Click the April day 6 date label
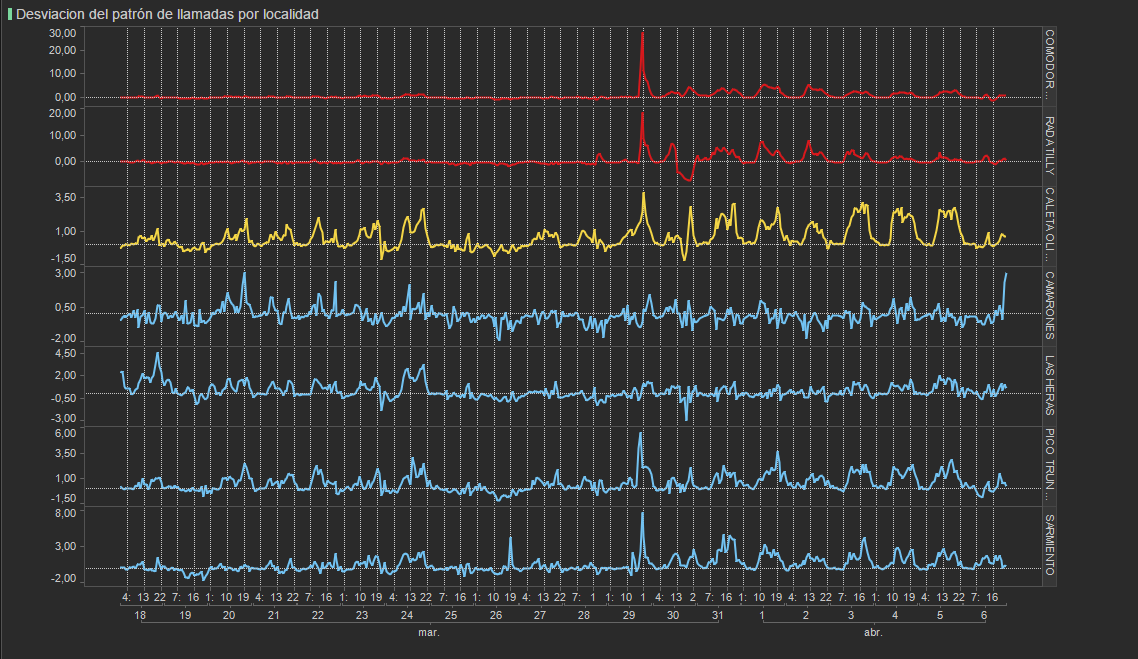The image size is (1138, 659). click(984, 615)
